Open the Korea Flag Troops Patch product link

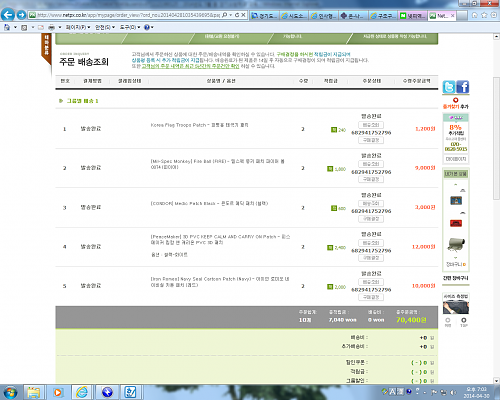tap(199, 125)
